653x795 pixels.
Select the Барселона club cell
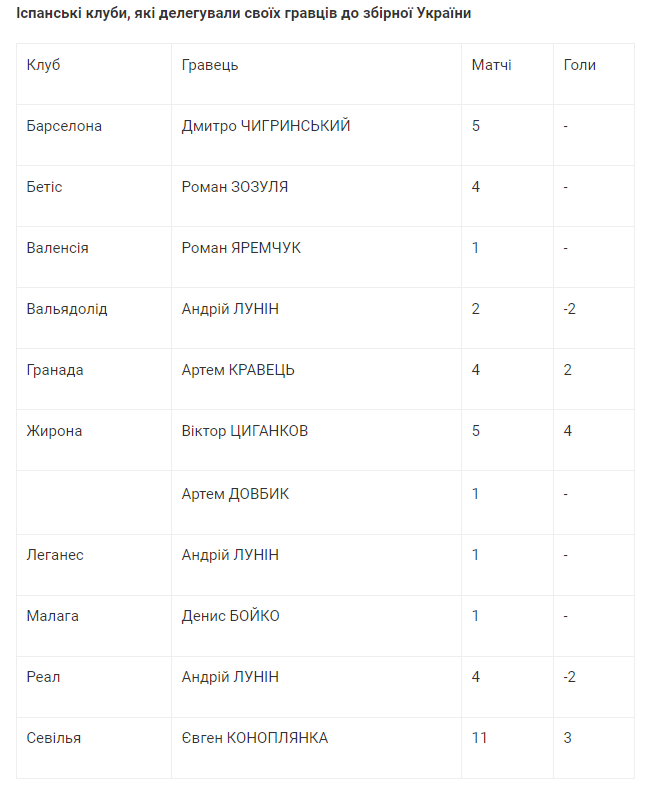64,126
